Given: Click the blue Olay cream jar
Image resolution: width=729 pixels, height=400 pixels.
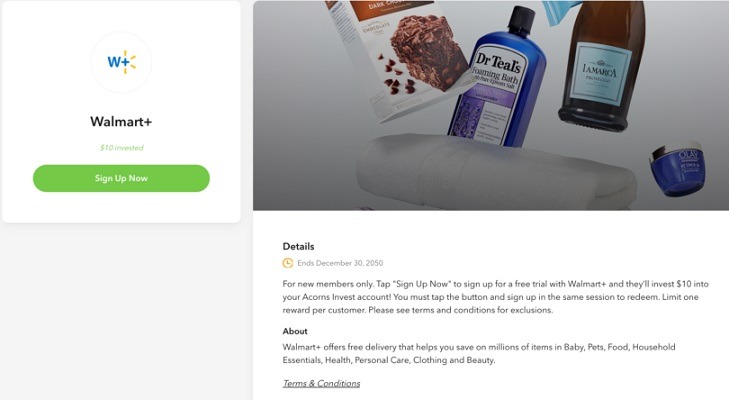Looking at the screenshot, I should point(677,170).
